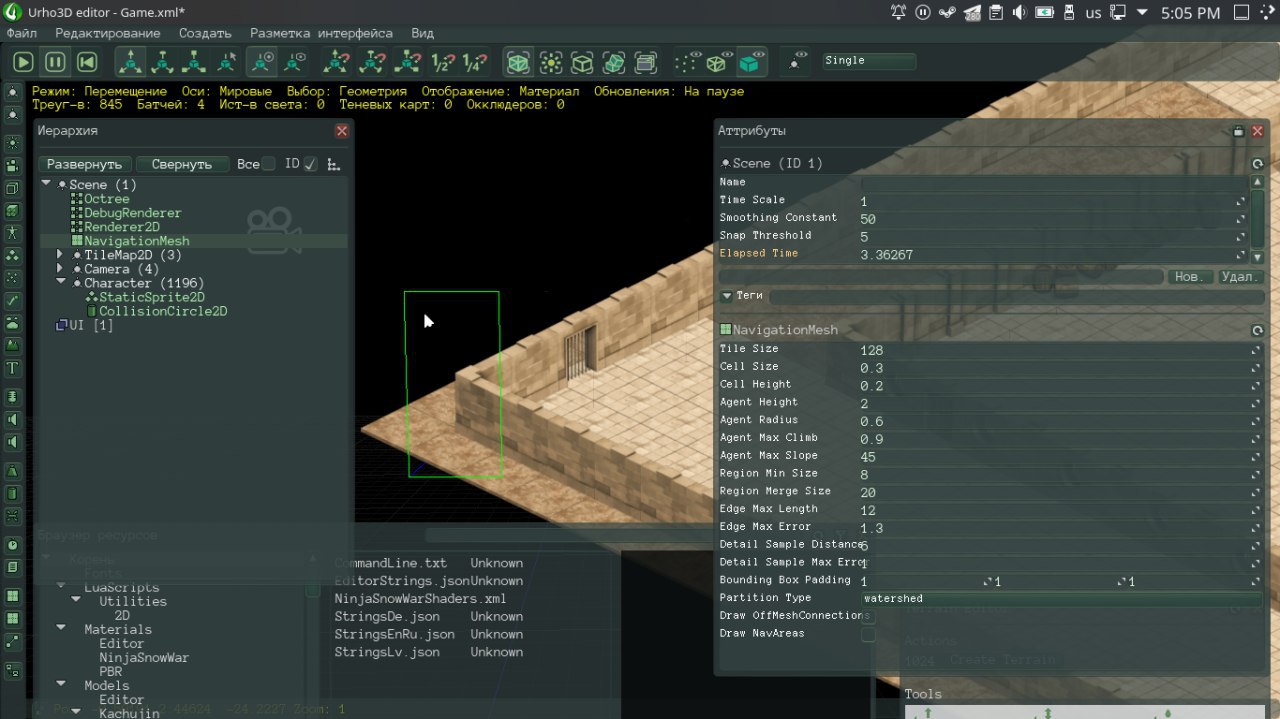Toggle Draw NavAreas checkbox
Viewport: 1280px width, 719px height.
pos(868,634)
